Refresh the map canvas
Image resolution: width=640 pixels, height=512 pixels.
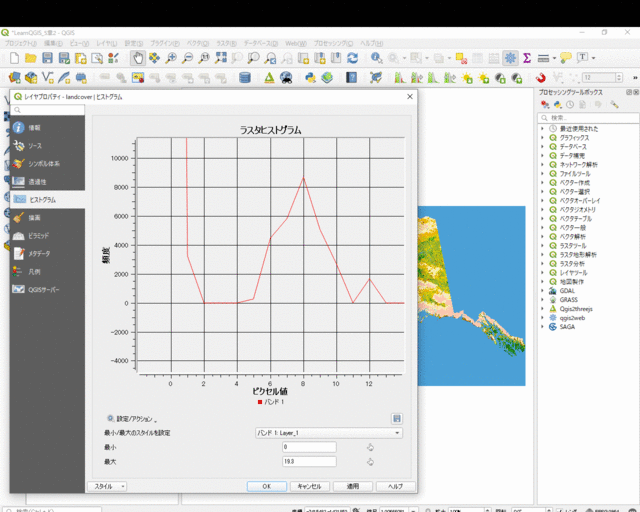click(x=353, y=58)
